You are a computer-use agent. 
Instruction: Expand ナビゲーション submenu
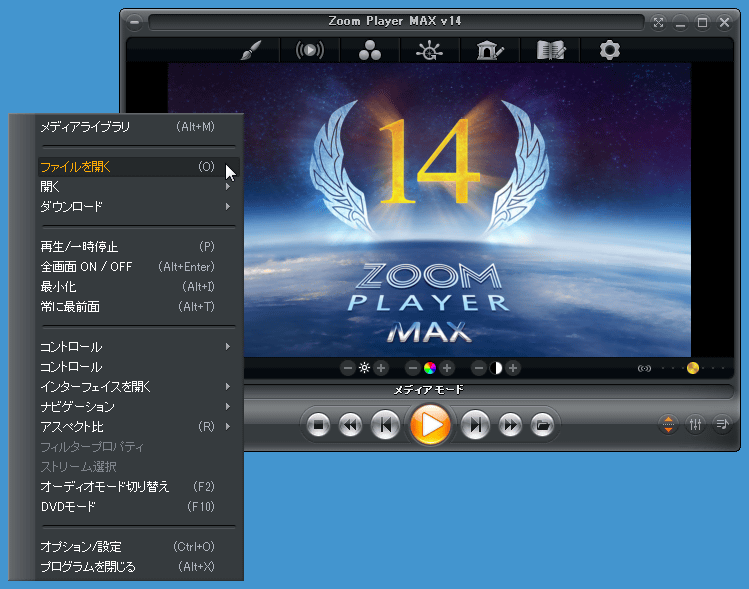point(139,407)
